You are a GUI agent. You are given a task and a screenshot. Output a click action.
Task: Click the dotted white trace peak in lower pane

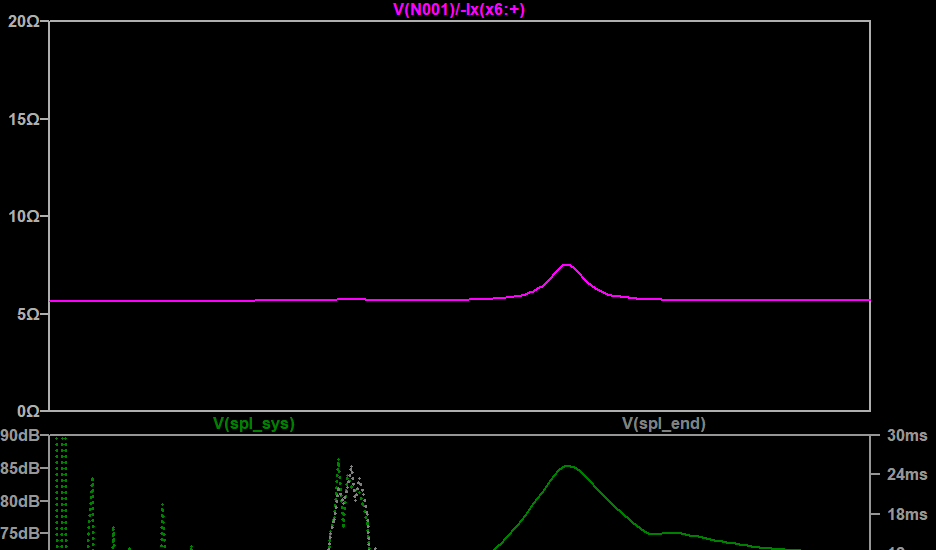(351, 468)
